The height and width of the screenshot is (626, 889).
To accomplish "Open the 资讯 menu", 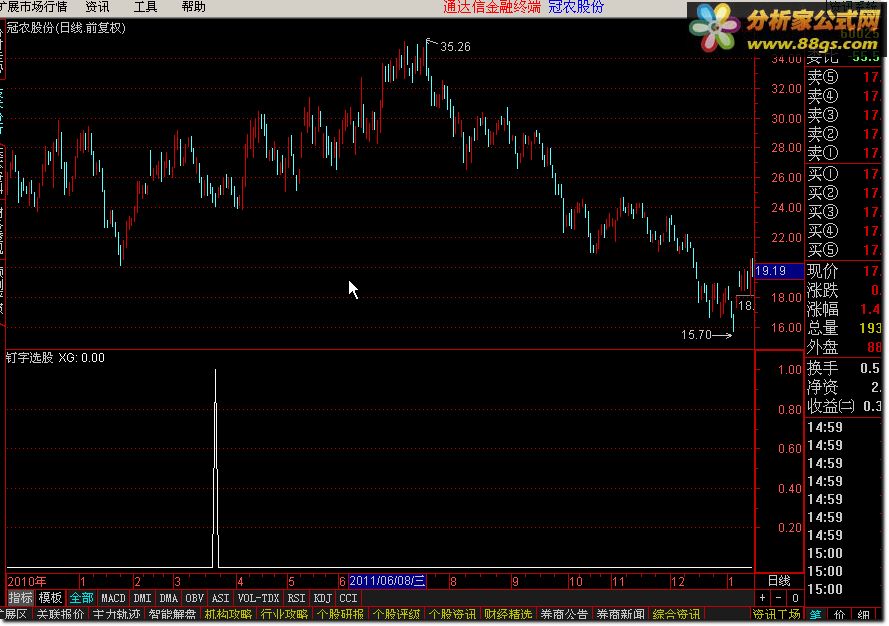I will click(x=97, y=7).
